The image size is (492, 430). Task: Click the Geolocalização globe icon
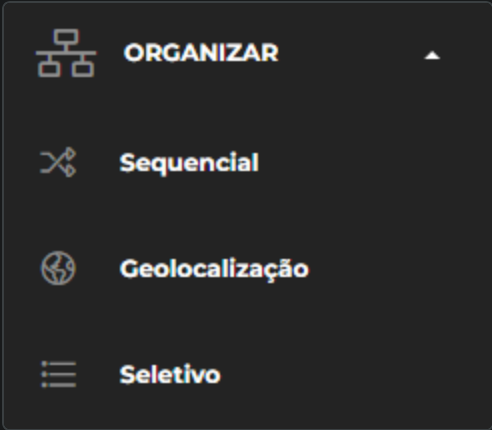tap(58, 268)
